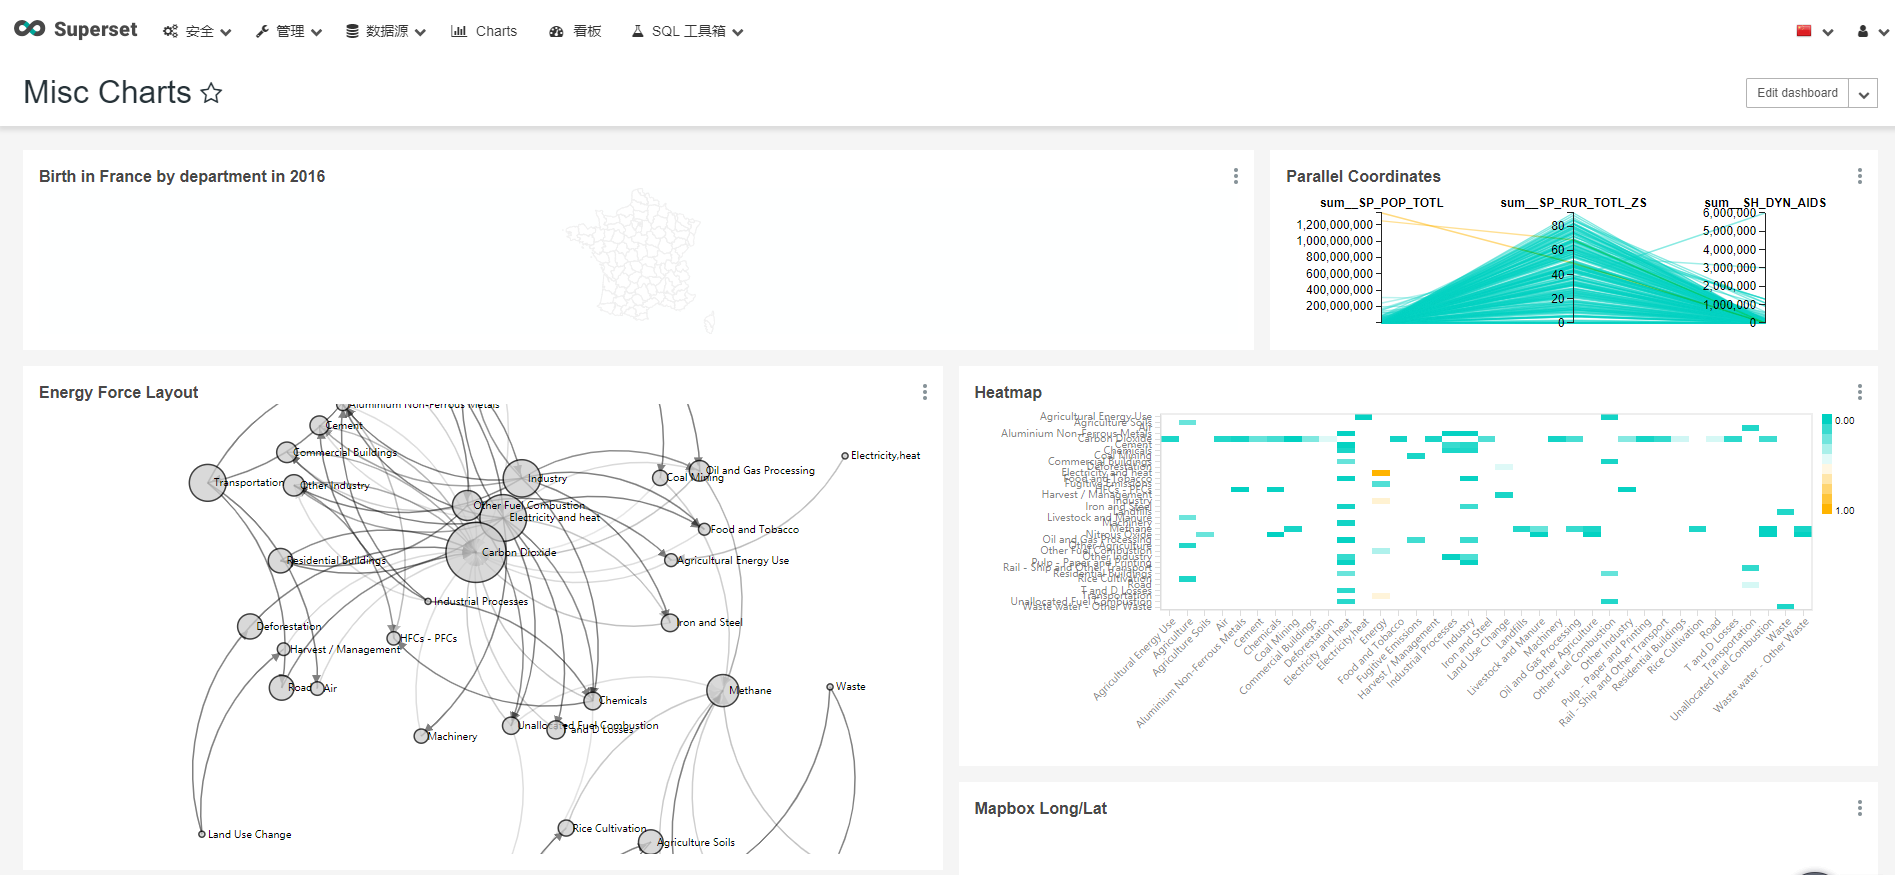Viewport: 1895px width, 875px height.
Task: Open the 安全 security menu
Action: [197, 32]
